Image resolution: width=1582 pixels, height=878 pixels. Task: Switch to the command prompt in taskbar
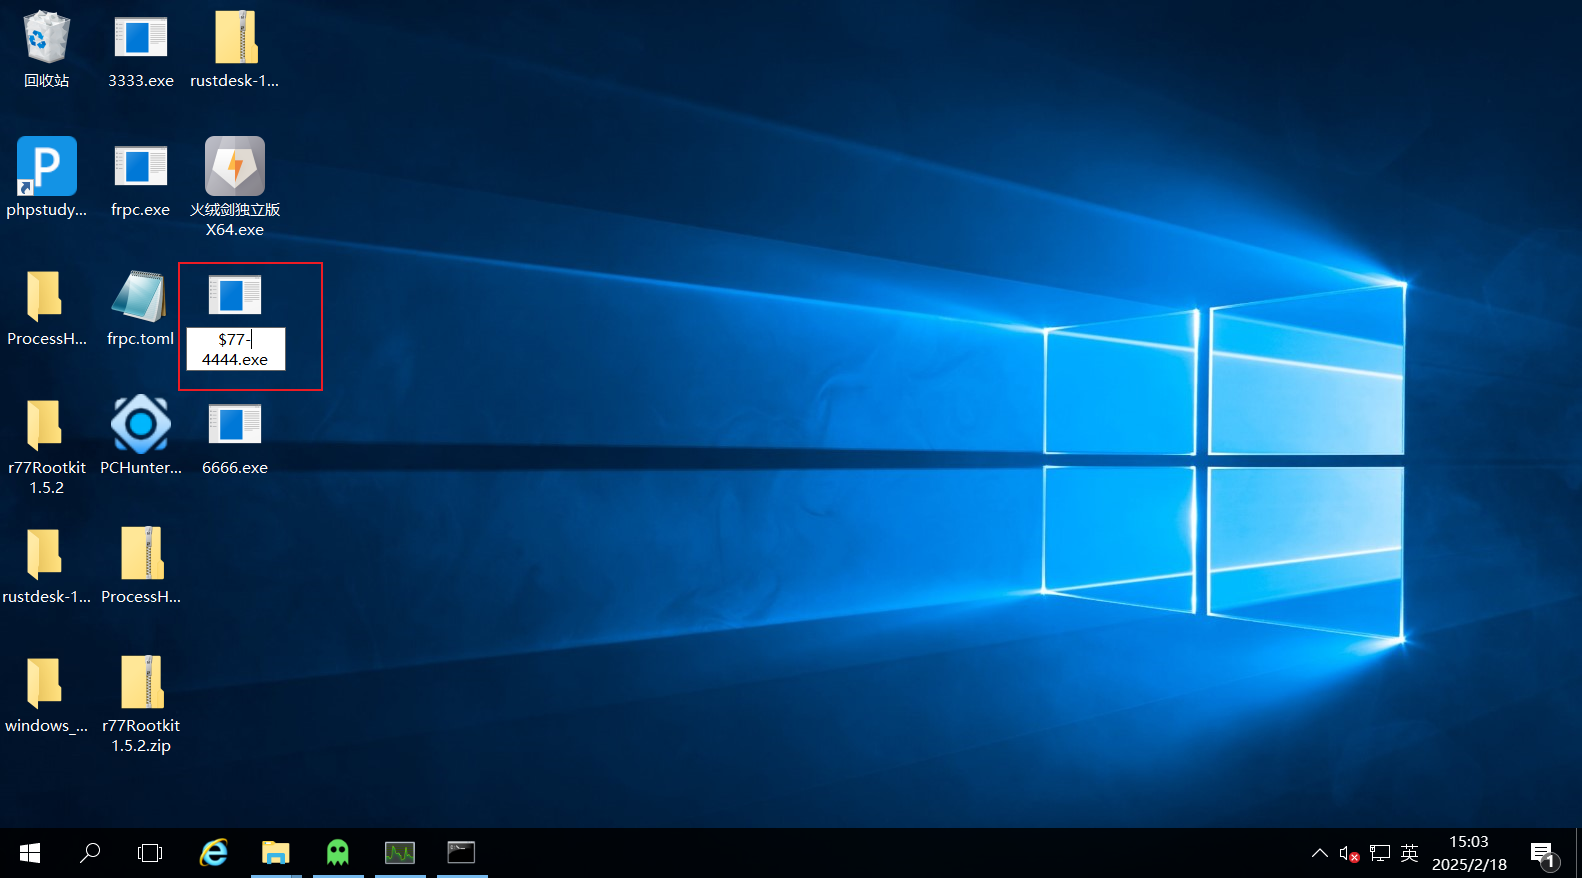[461, 853]
